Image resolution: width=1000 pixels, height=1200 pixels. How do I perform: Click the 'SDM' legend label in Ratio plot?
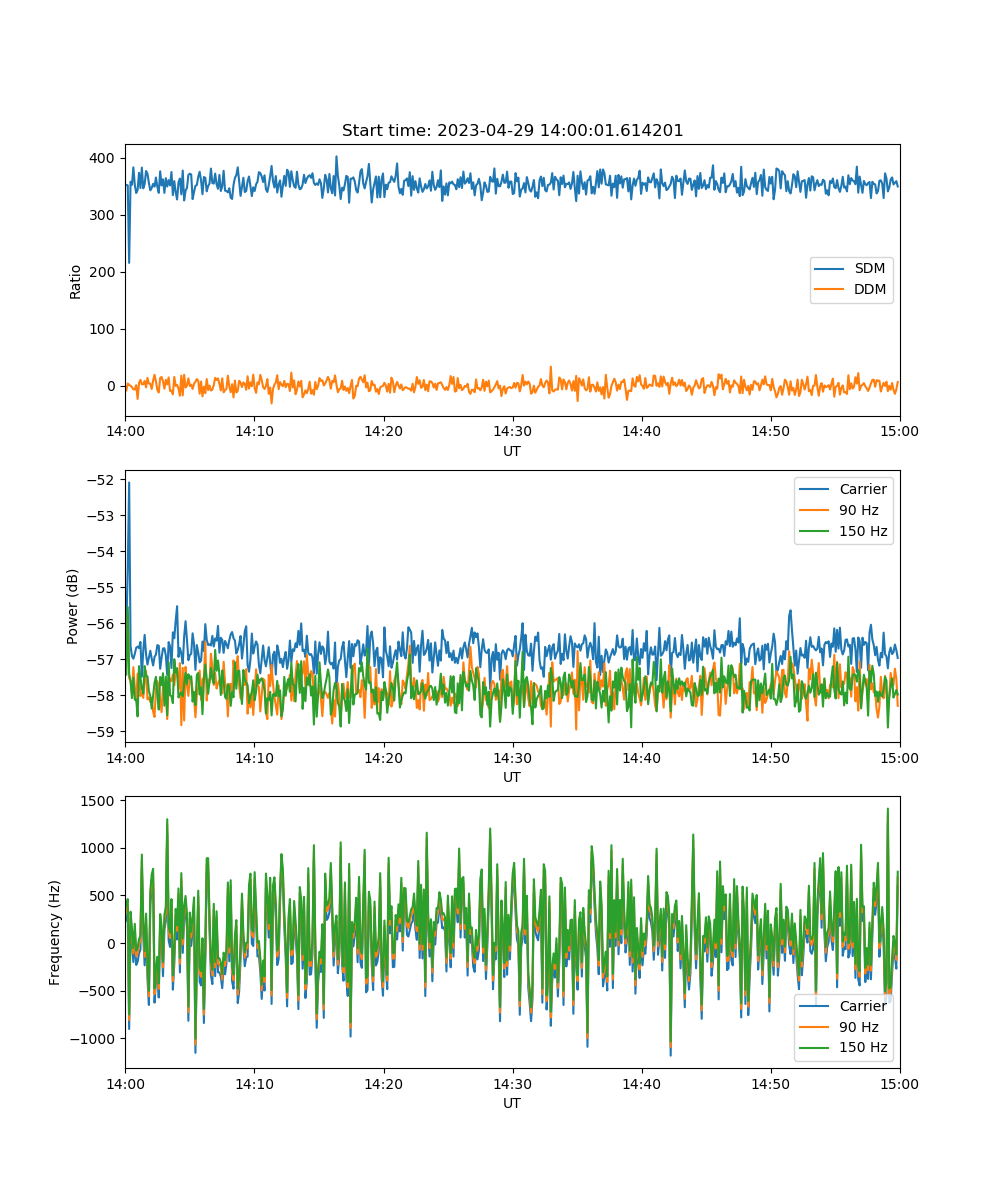coord(870,269)
